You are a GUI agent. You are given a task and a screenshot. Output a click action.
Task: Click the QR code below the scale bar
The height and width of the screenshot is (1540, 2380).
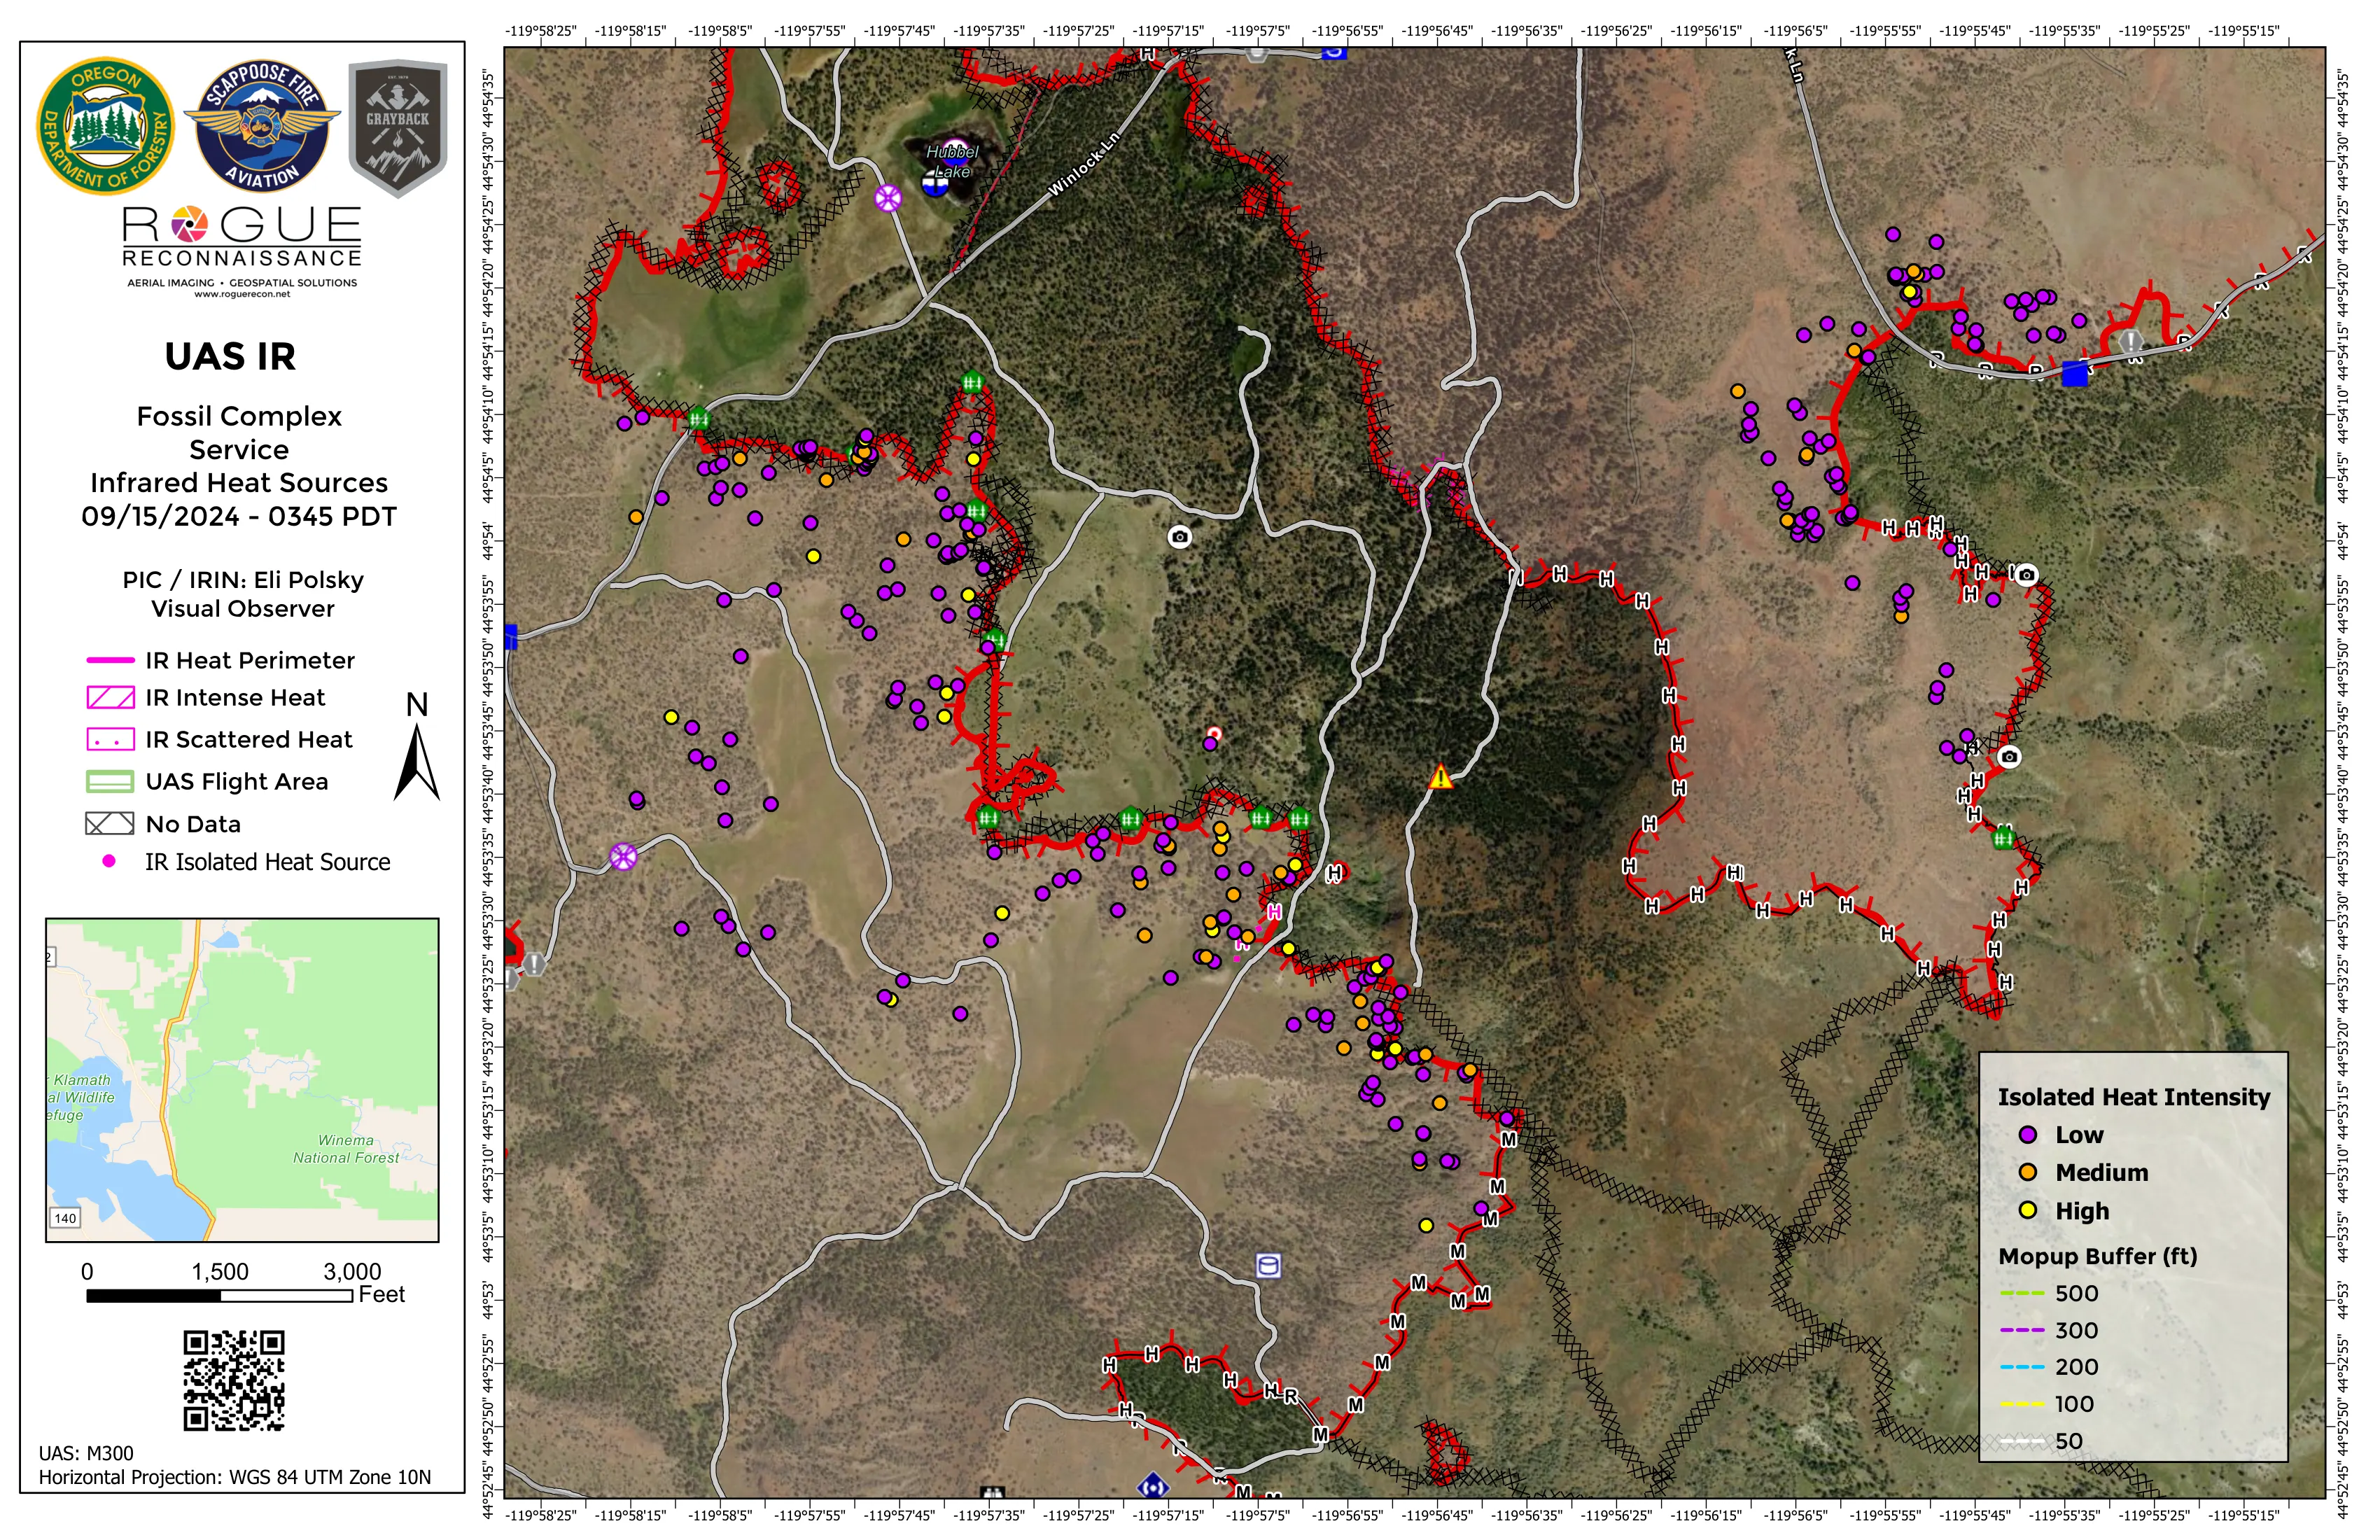click(234, 1380)
